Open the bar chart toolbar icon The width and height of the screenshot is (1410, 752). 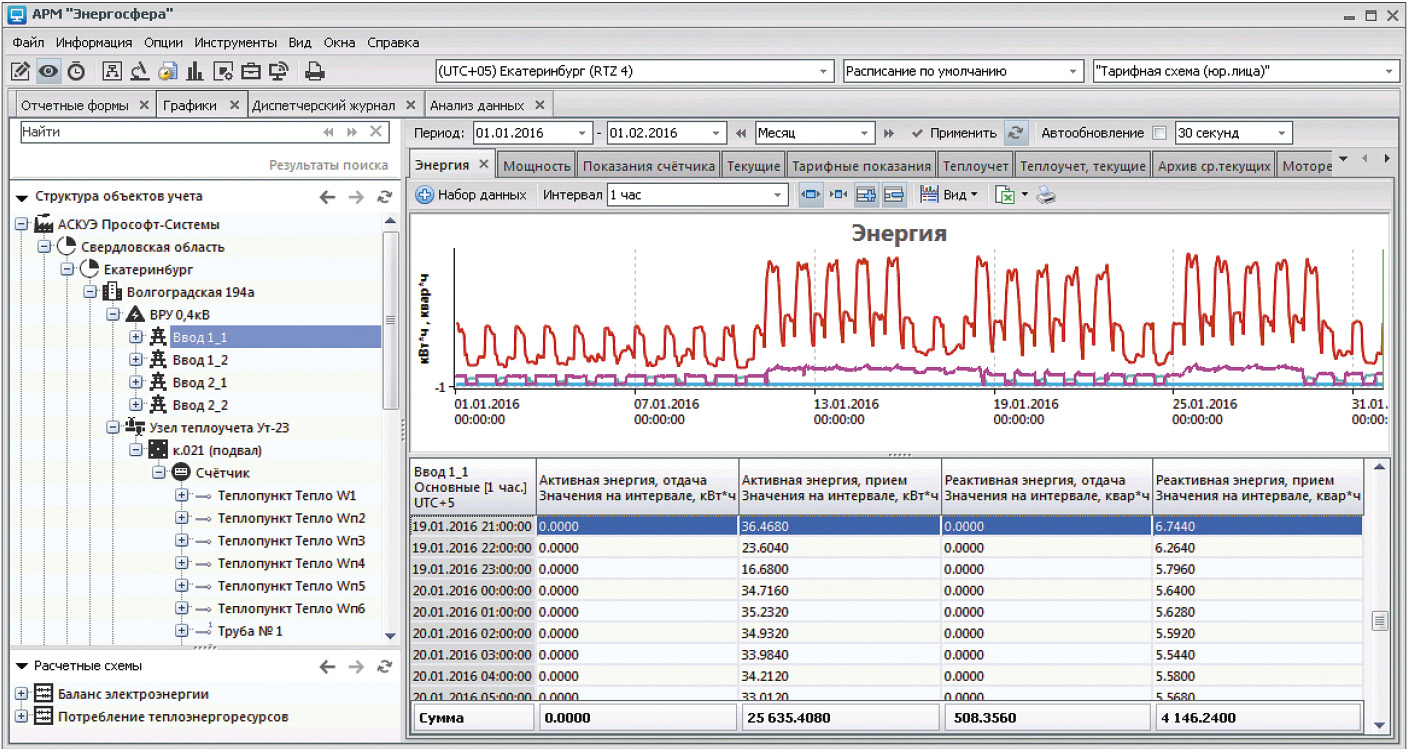pos(195,71)
